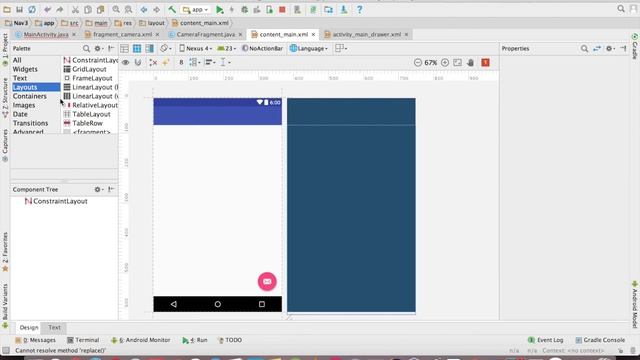Open the API level 23 dropdown
Screen dimensions: 640x360
pos(227,49)
